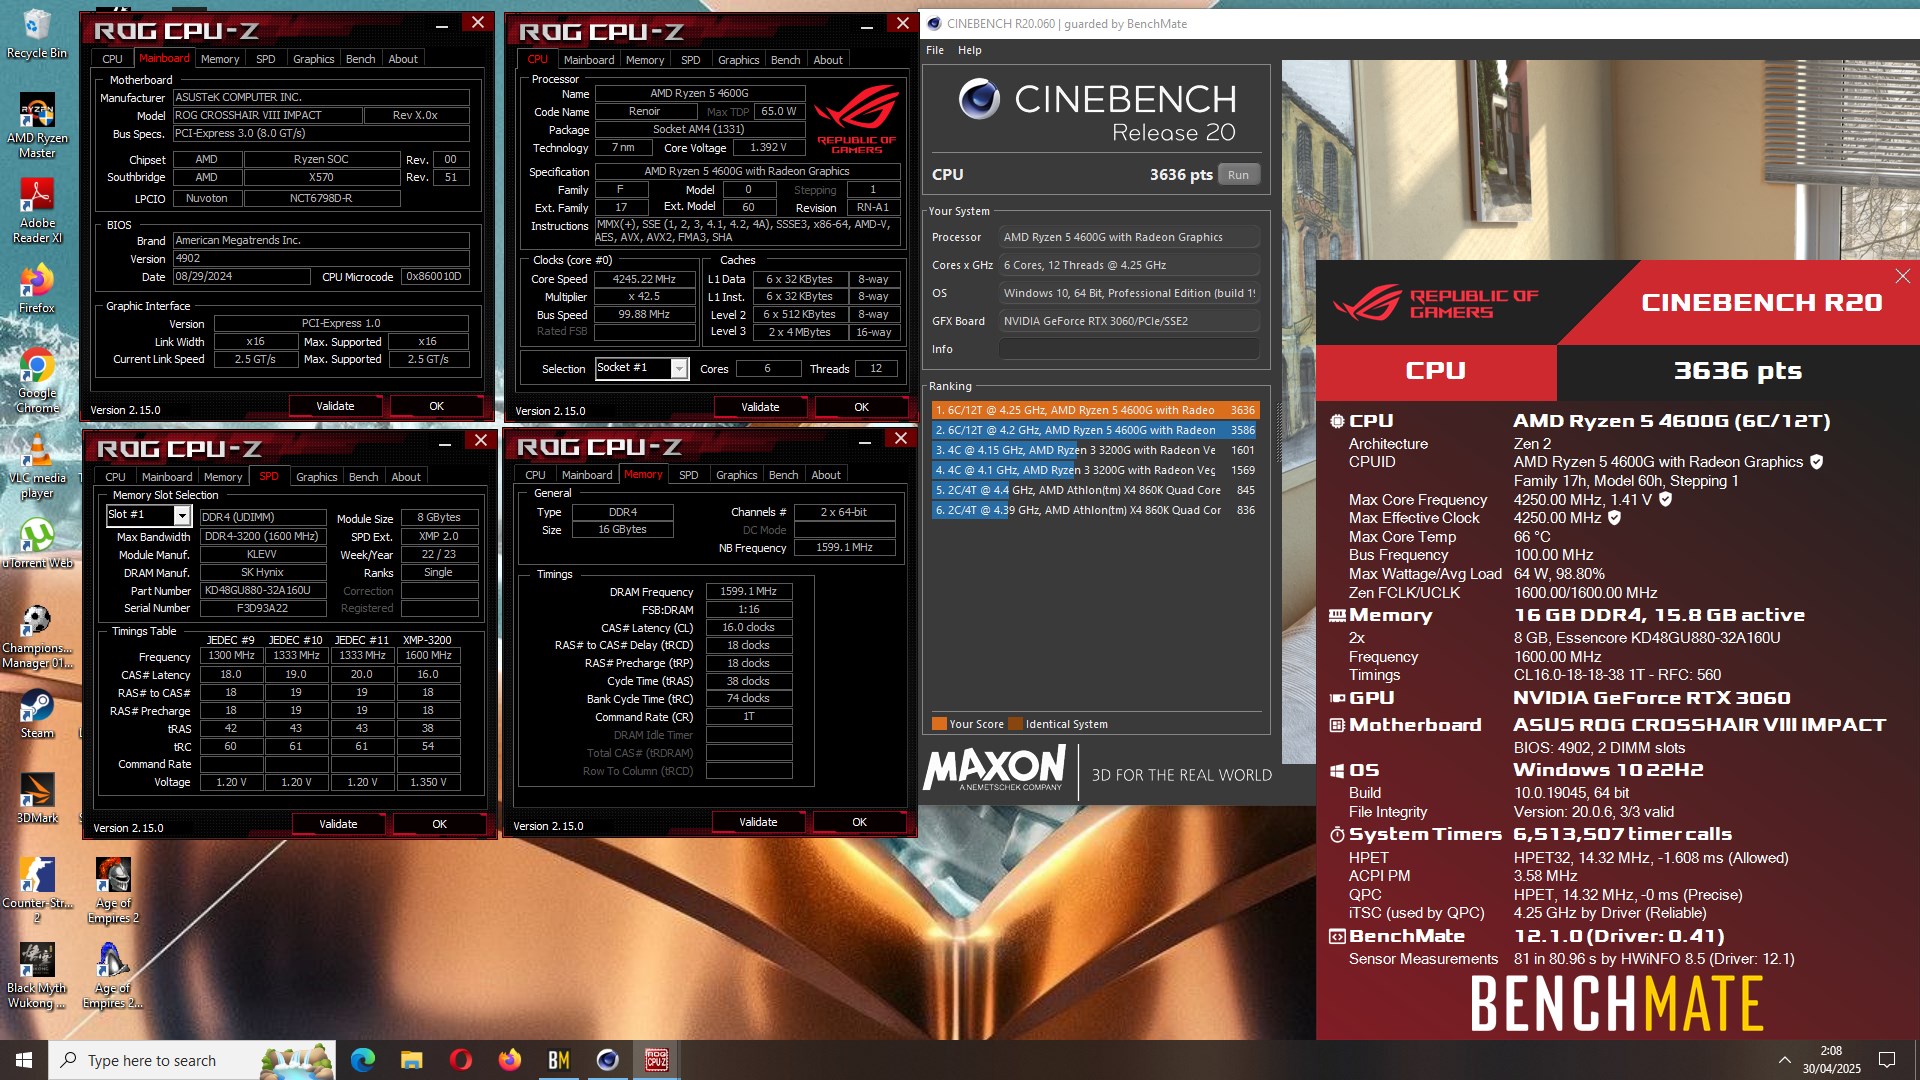Open Steam desktop icon
This screenshot has height=1080, width=1920.
click(37, 714)
